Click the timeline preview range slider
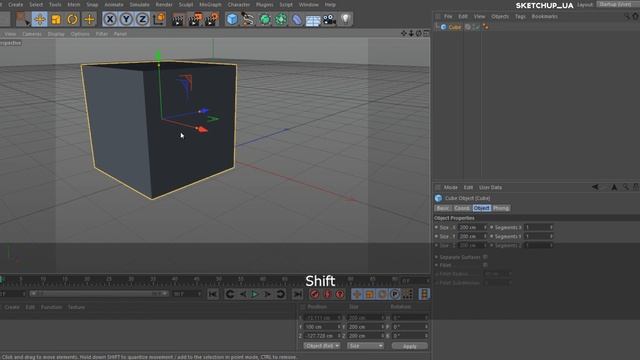 pyautogui.click(x=99, y=293)
